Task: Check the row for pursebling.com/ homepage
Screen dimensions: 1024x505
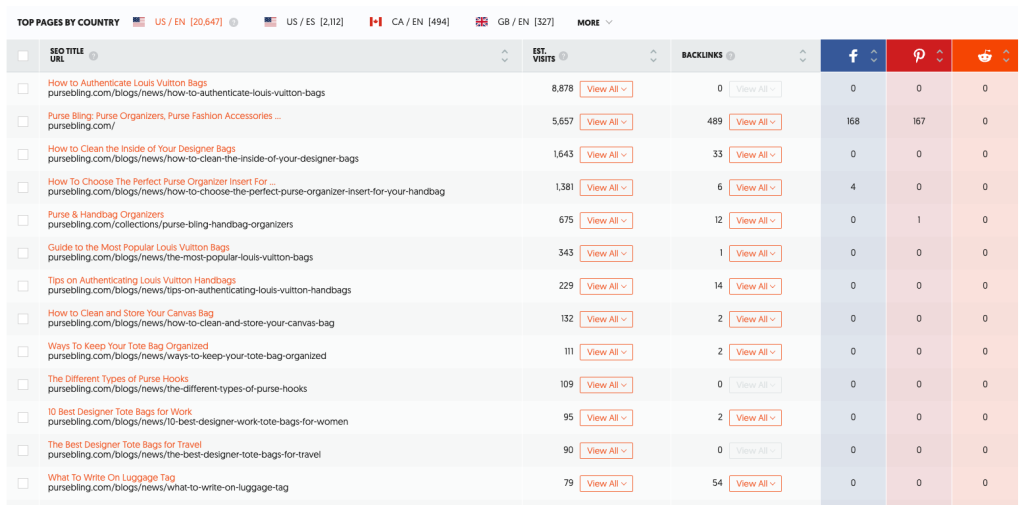Action: pyautogui.click(x=23, y=122)
